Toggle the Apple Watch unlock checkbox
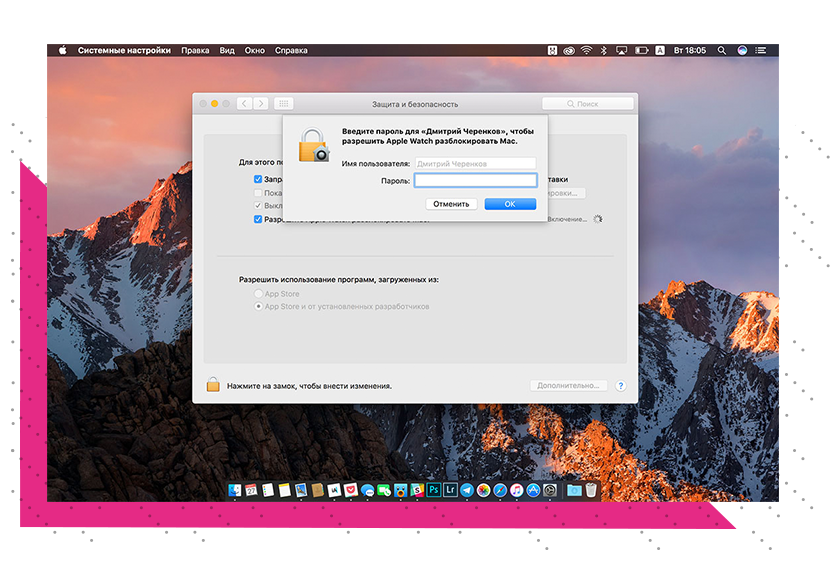 pyautogui.click(x=258, y=219)
